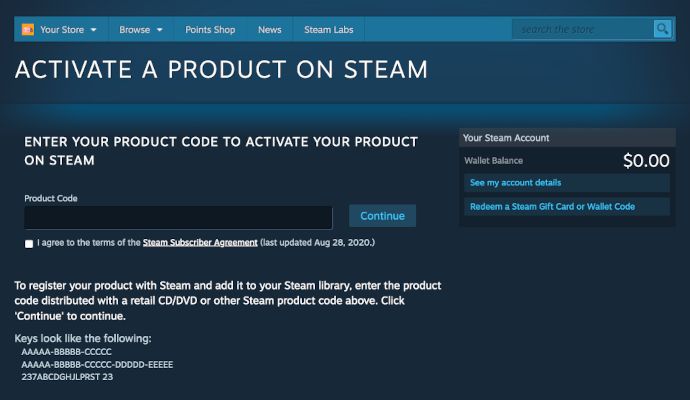
Task: Click the $0.00 wallet balance amount
Action: pos(646,161)
